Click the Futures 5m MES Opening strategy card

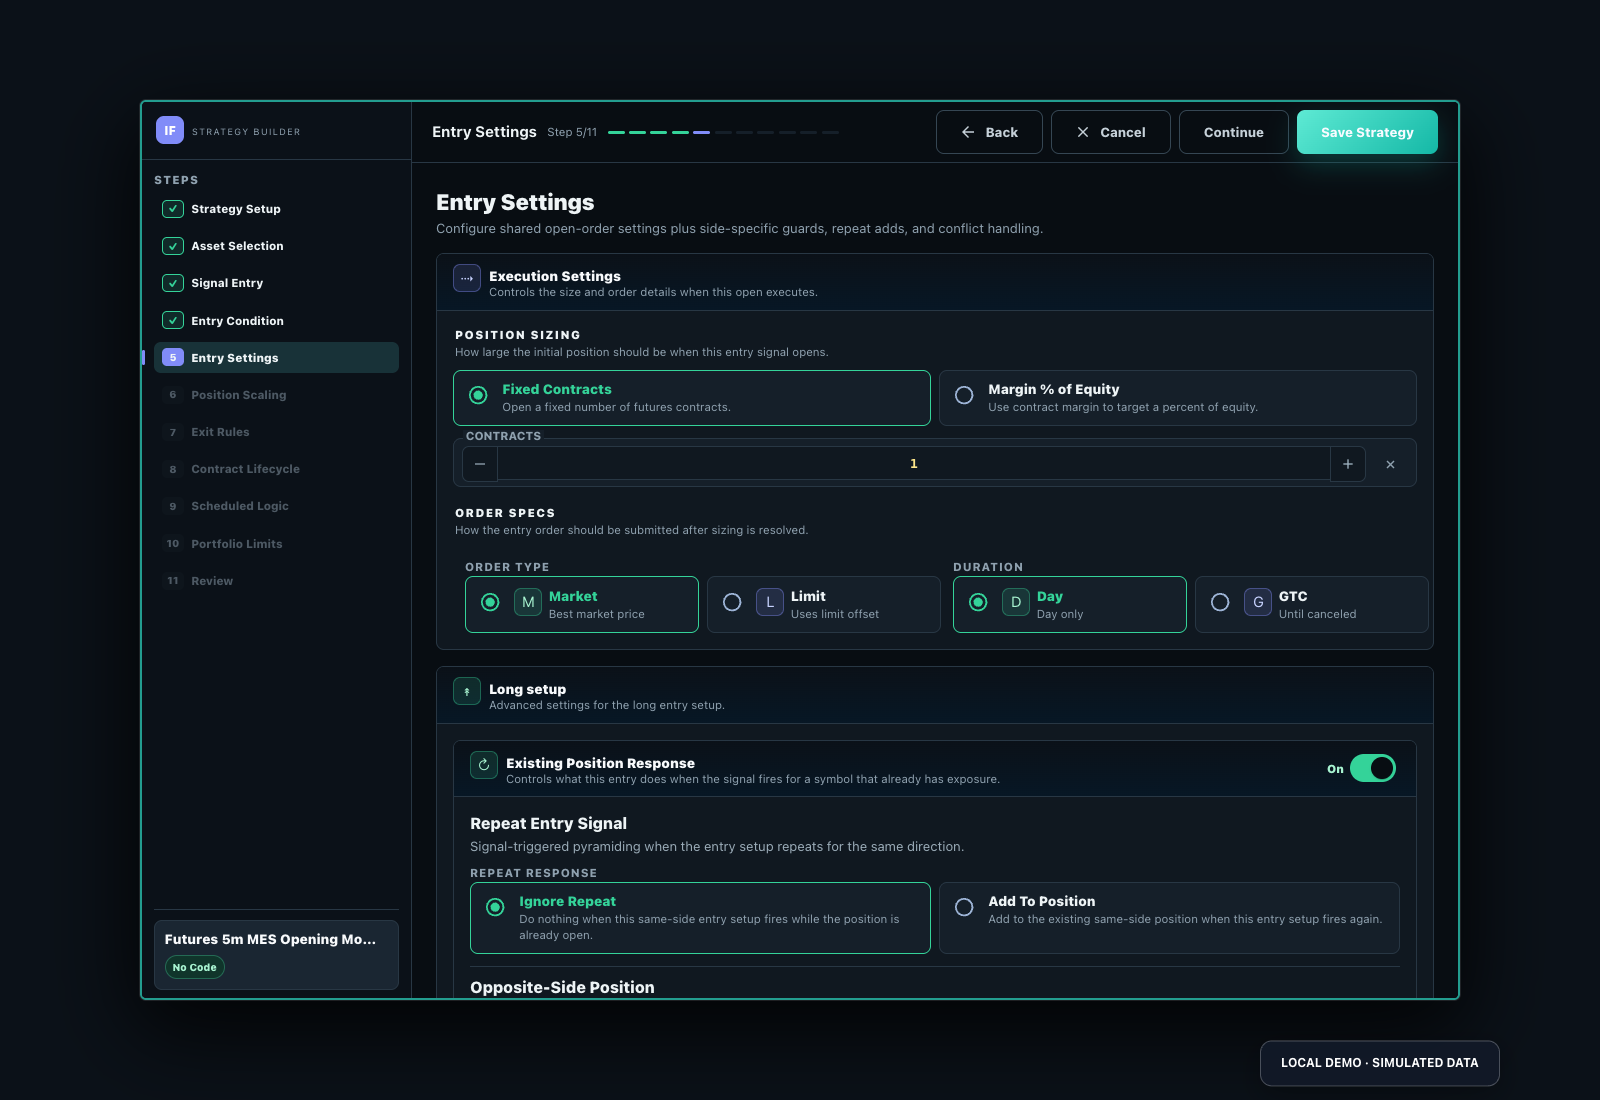276,955
